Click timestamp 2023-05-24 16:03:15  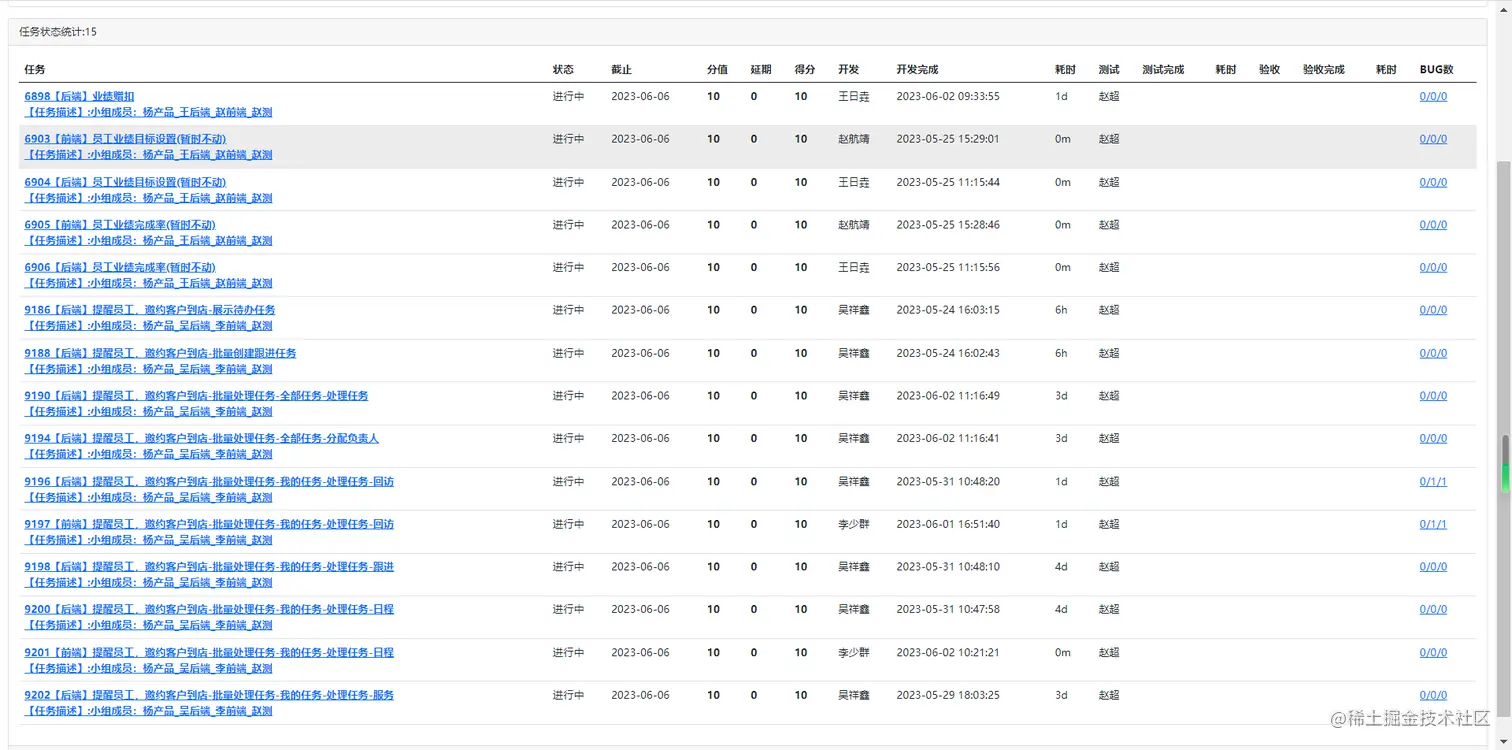click(x=948, y=310)
